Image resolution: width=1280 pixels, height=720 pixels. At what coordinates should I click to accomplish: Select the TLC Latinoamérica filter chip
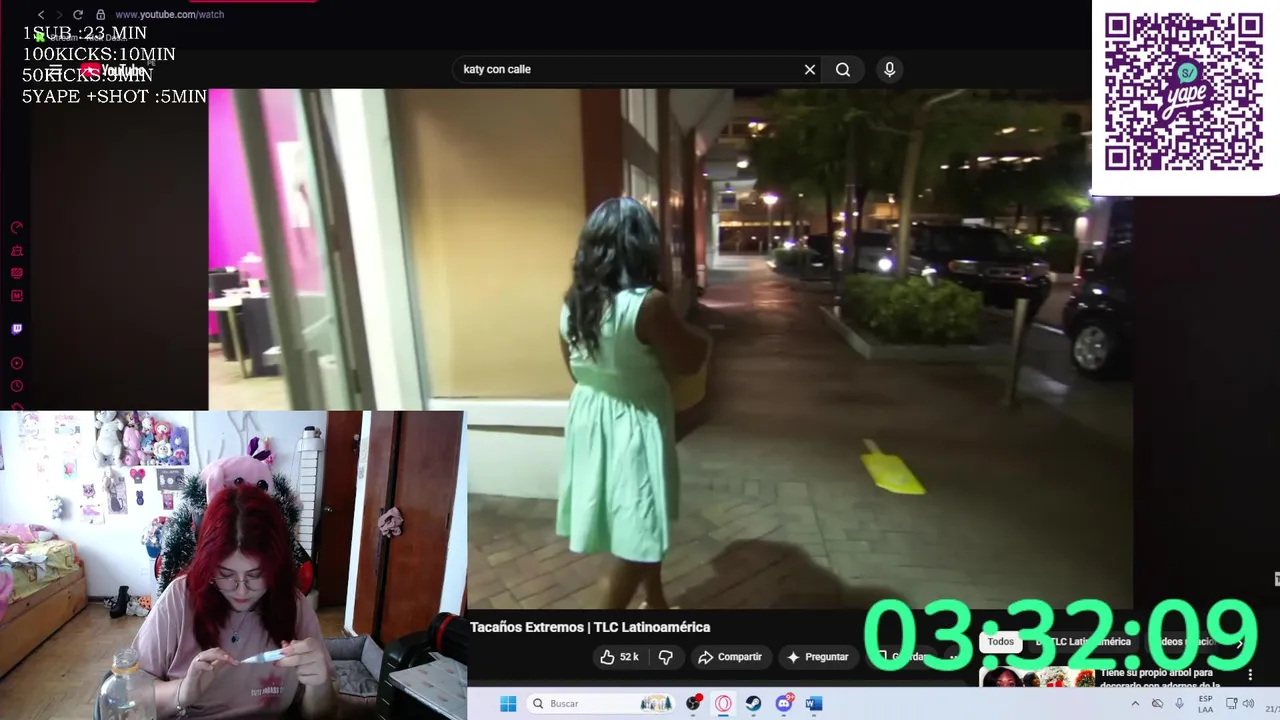pos(1085,642)
